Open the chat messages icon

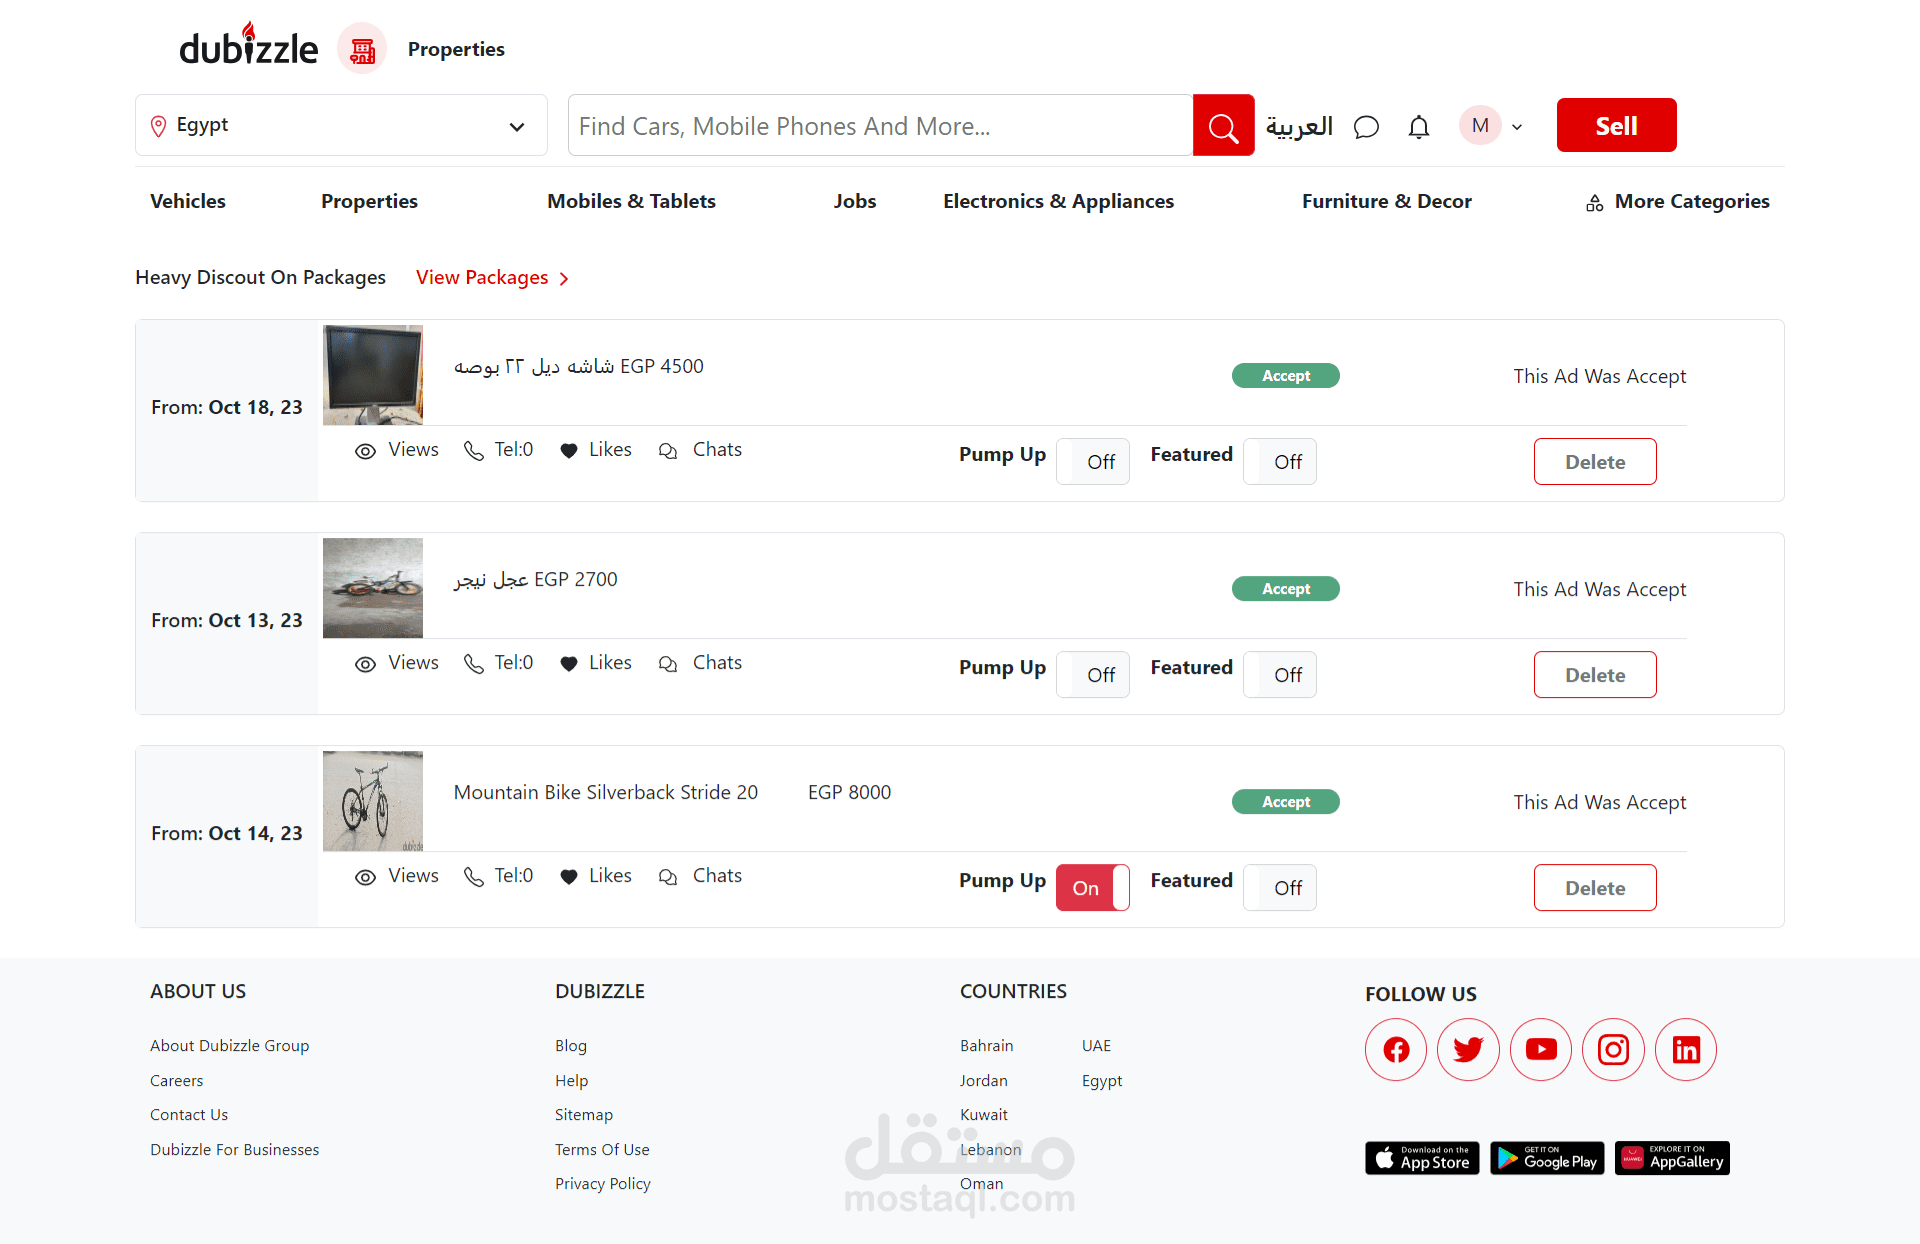pos(1366,127)
